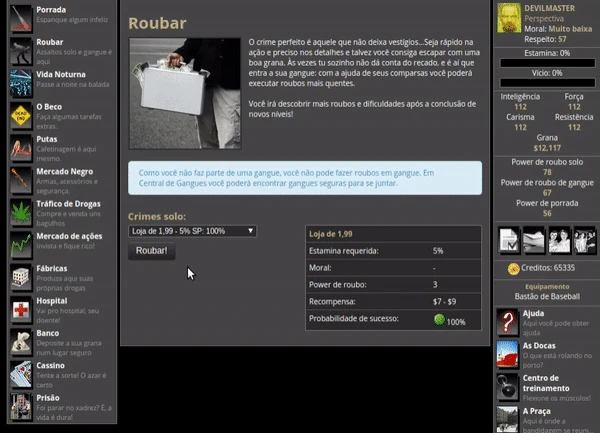This screenshot has width=600, height=433.
Task: Click the group-of-people gang icon
Action: coord(584,240)
